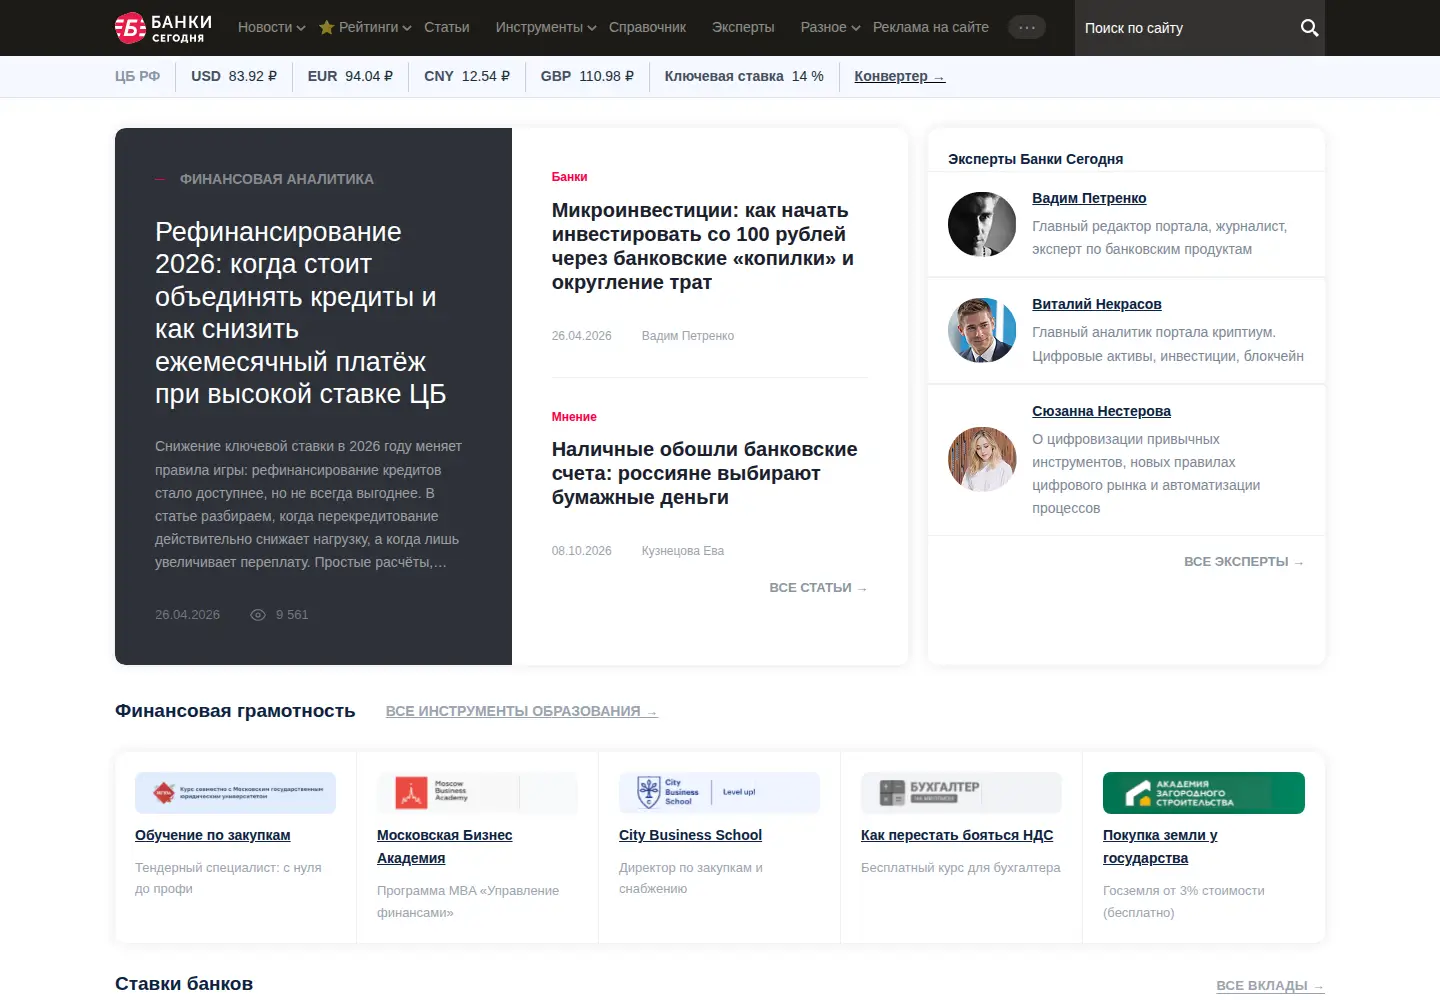
Task: Click the Банки category tag
Action: coord(569,177)
